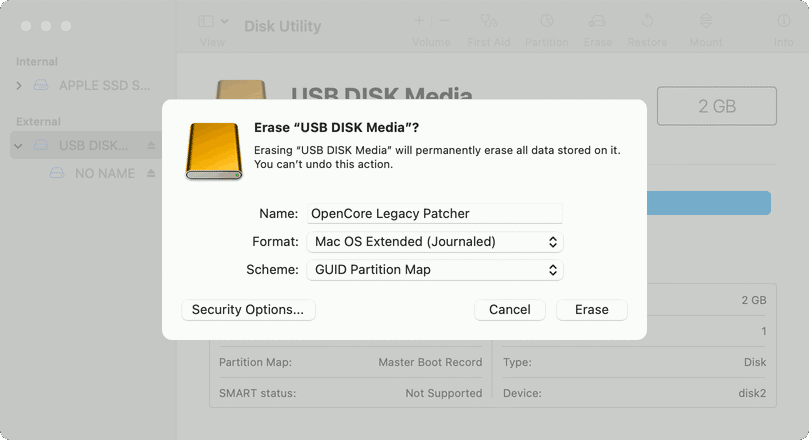809x440 pixels.
Task: Click the Partition toolbar icon
Action: (x=546, y=21)
